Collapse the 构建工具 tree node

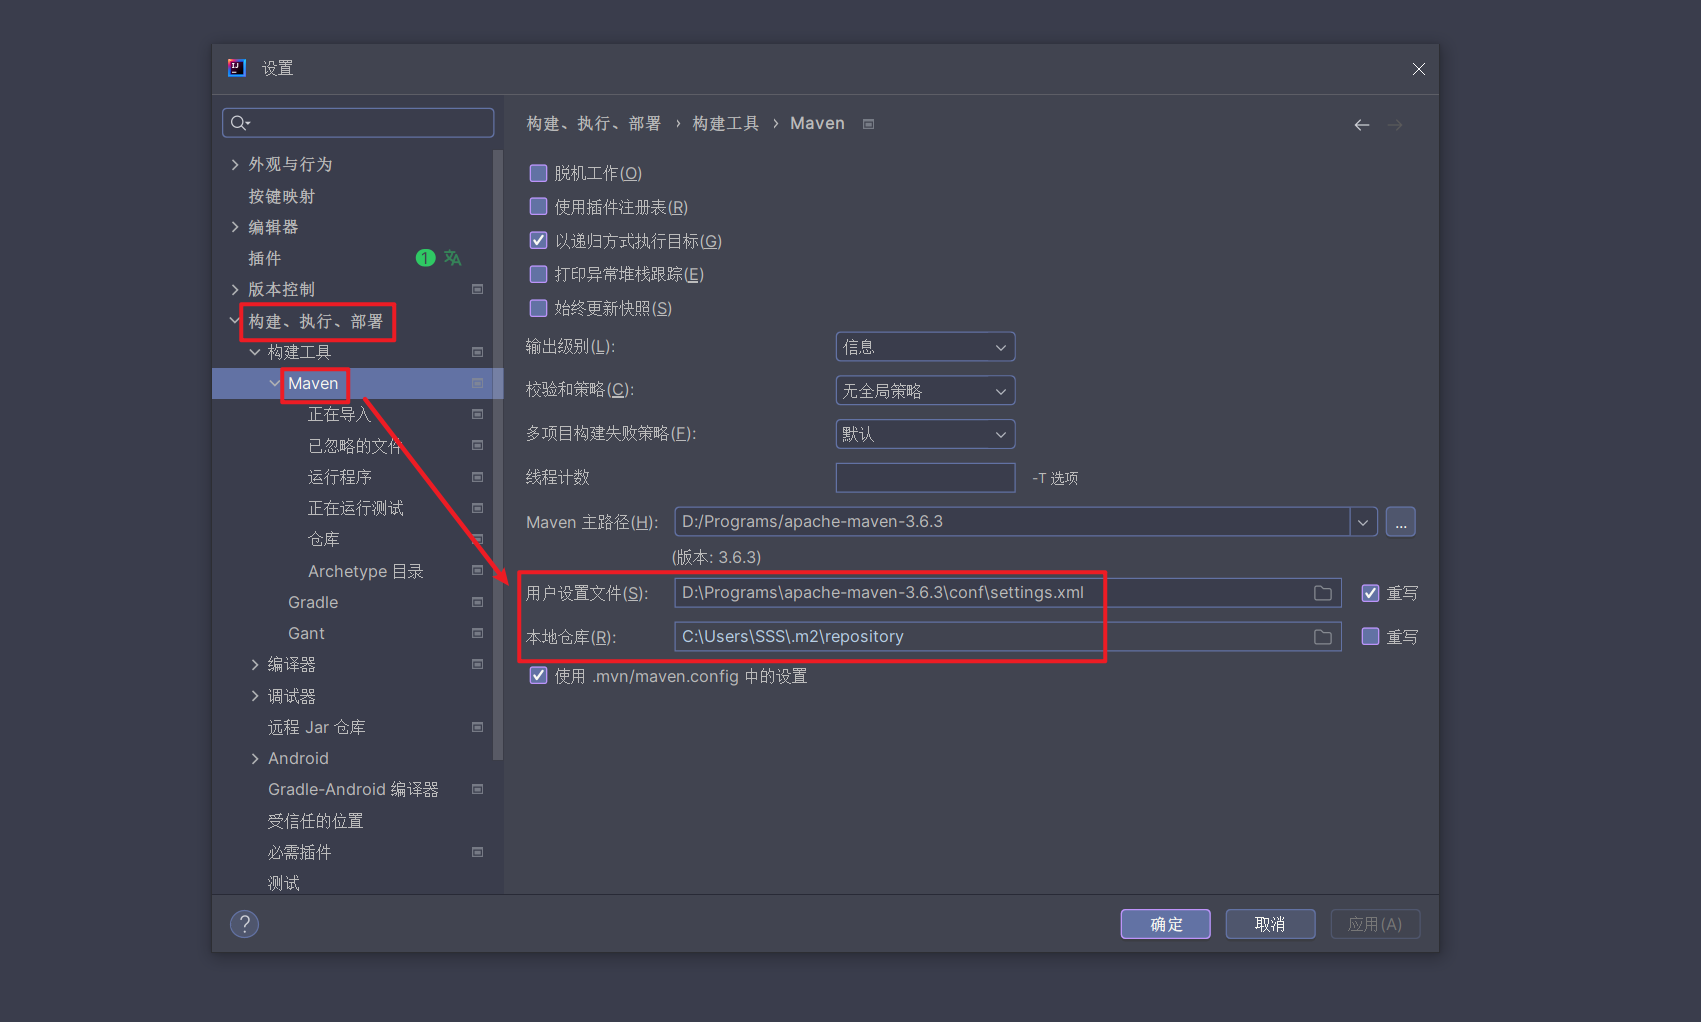[x=255, y=352]
